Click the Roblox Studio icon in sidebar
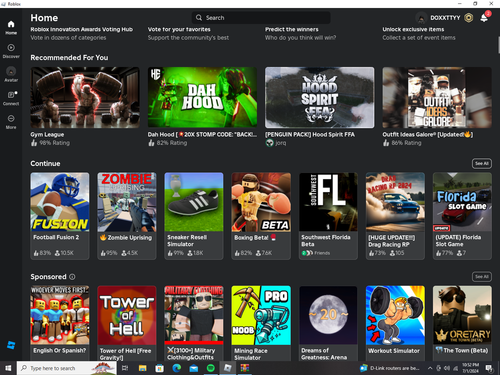The height and width of the screenshot is (375, 500). pos(11,345)
